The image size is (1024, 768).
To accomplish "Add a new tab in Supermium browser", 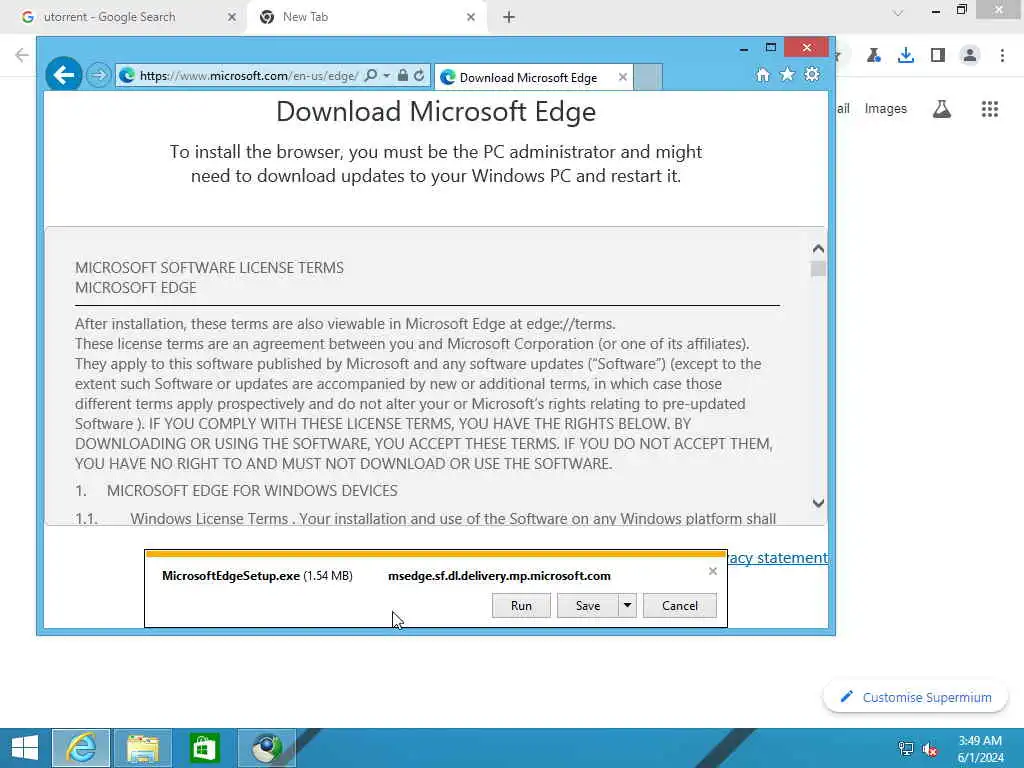I will (509, 17).
